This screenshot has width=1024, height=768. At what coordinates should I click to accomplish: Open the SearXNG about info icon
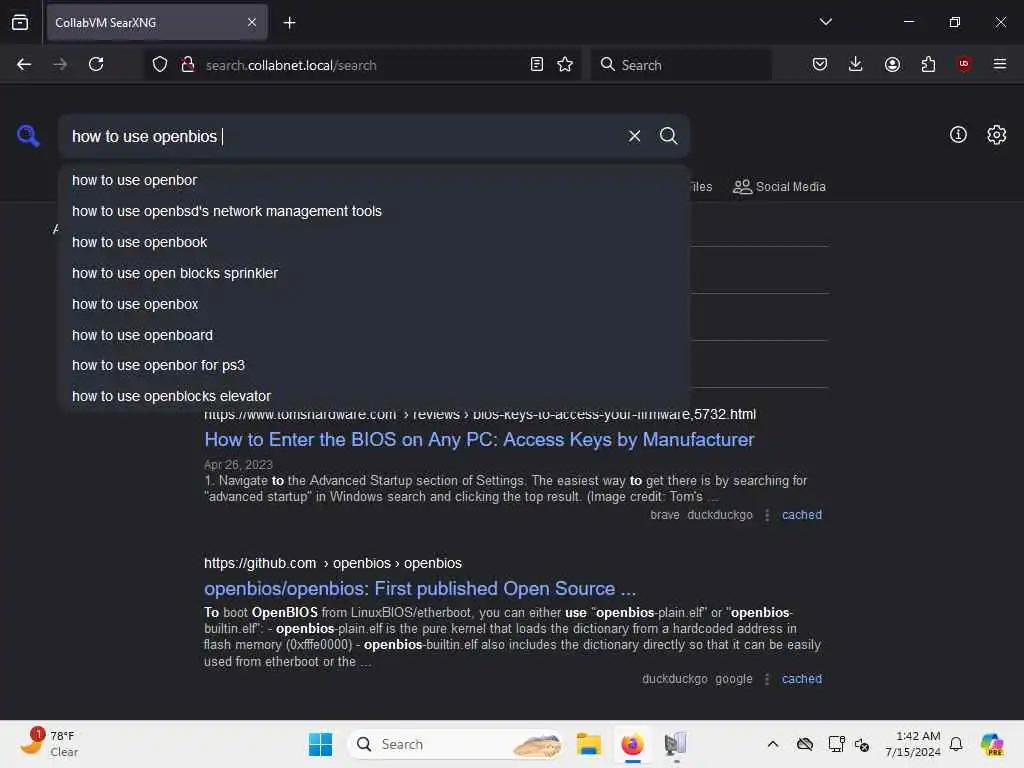(x=958, y=135)
